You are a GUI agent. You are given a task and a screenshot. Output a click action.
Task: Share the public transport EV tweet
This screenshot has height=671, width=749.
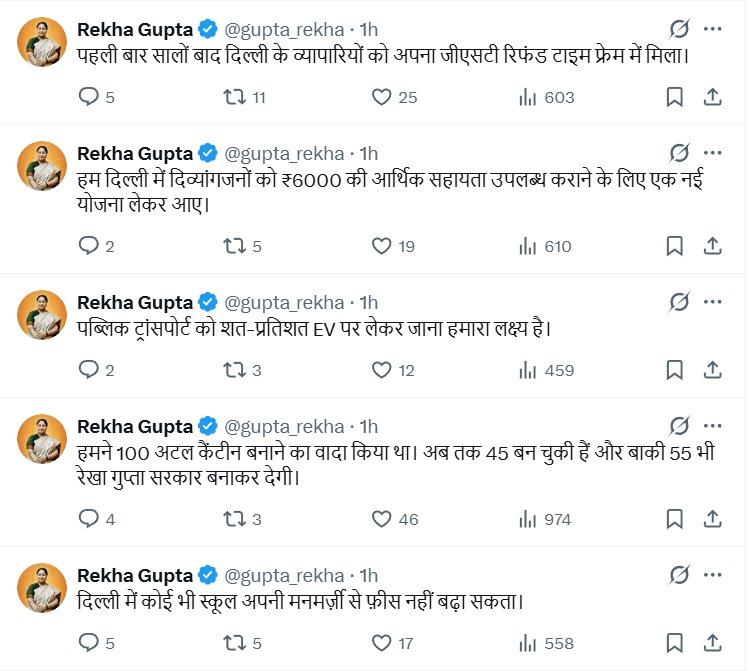click(x=713, y=370)
